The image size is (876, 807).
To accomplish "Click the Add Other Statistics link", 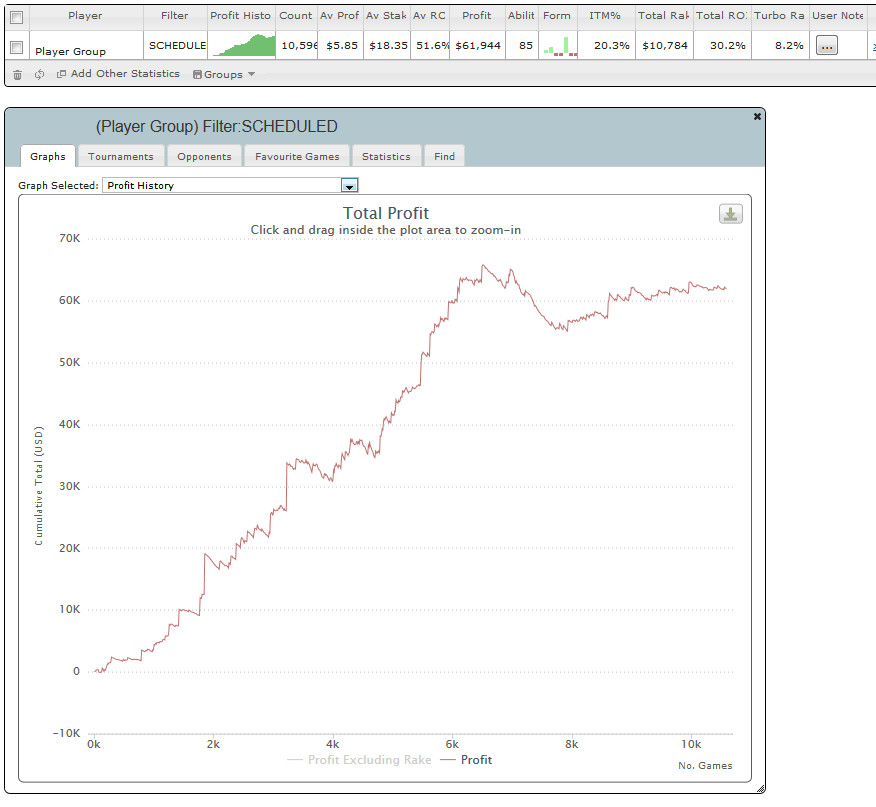I will tap(118, 74).
